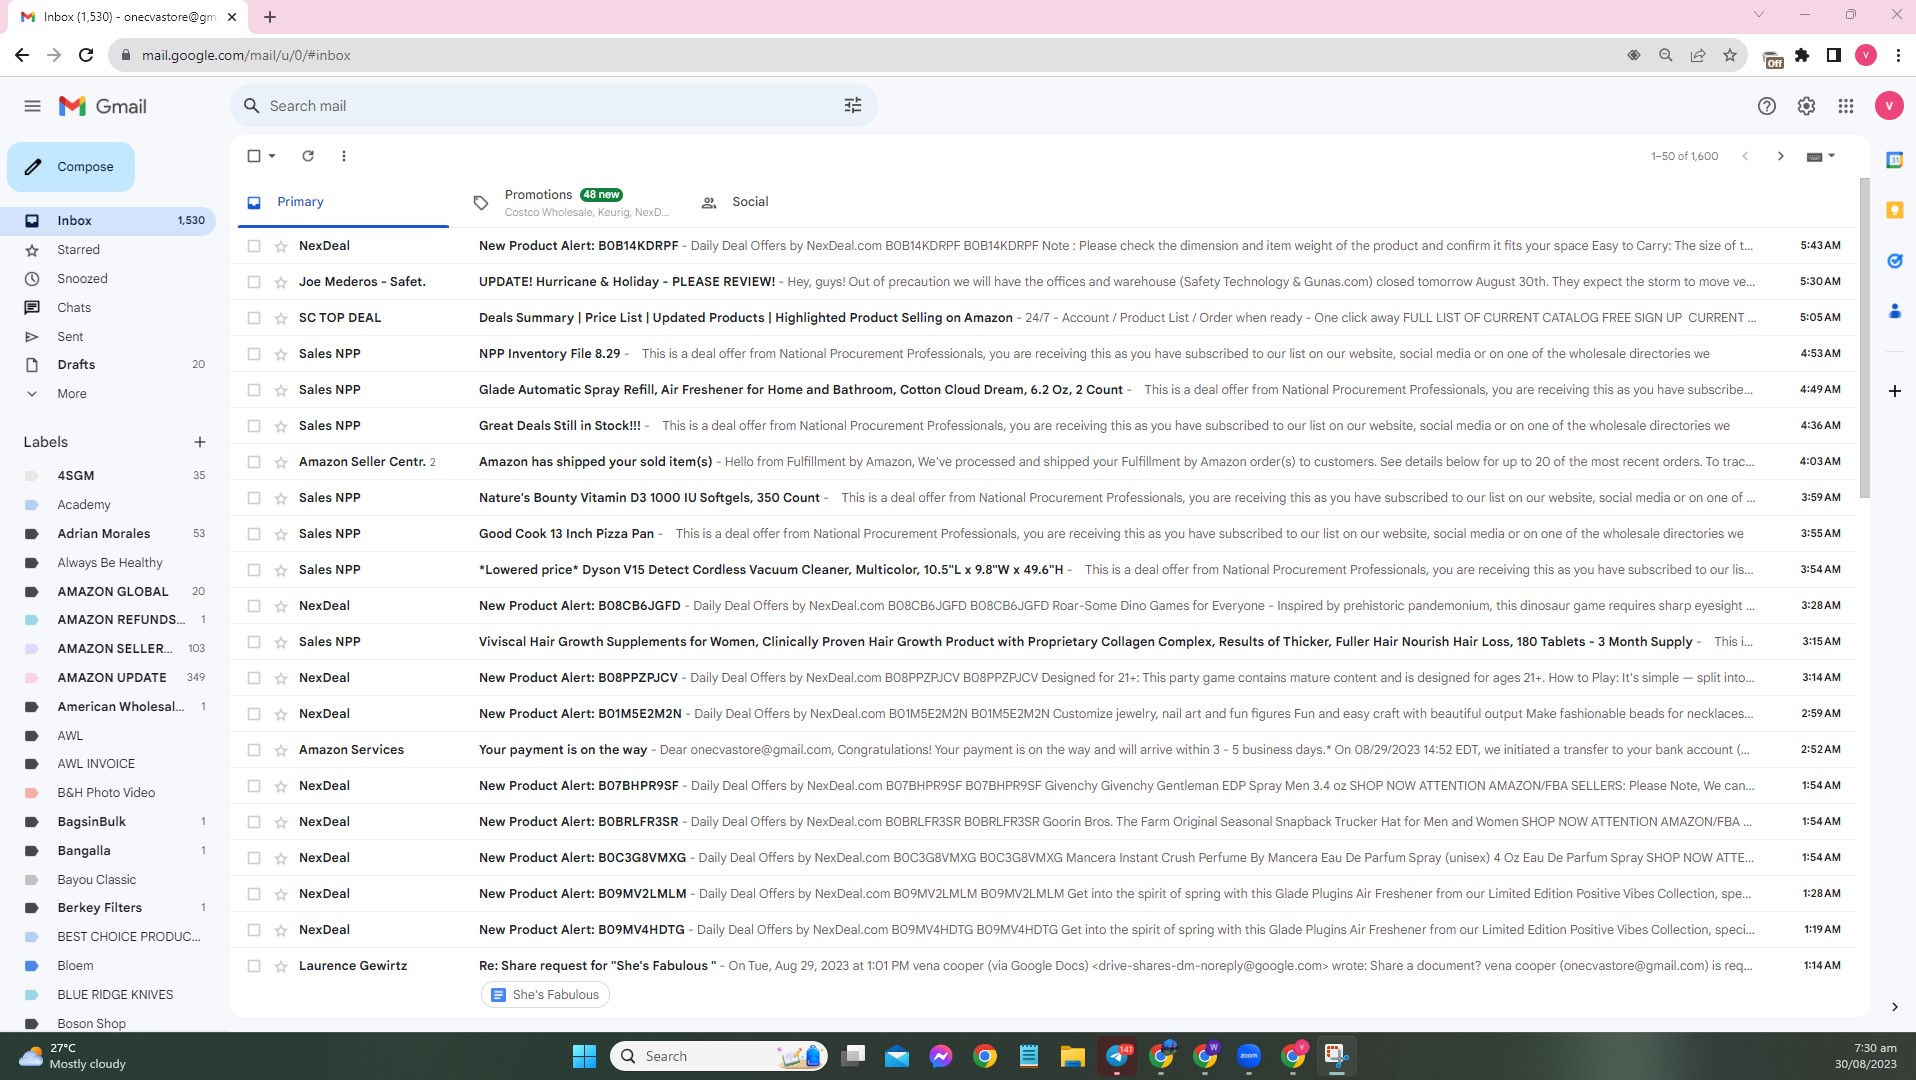Open Google Contacts side panel icon
This screenshot has height=1080, width=1916.
point(1894,311)
